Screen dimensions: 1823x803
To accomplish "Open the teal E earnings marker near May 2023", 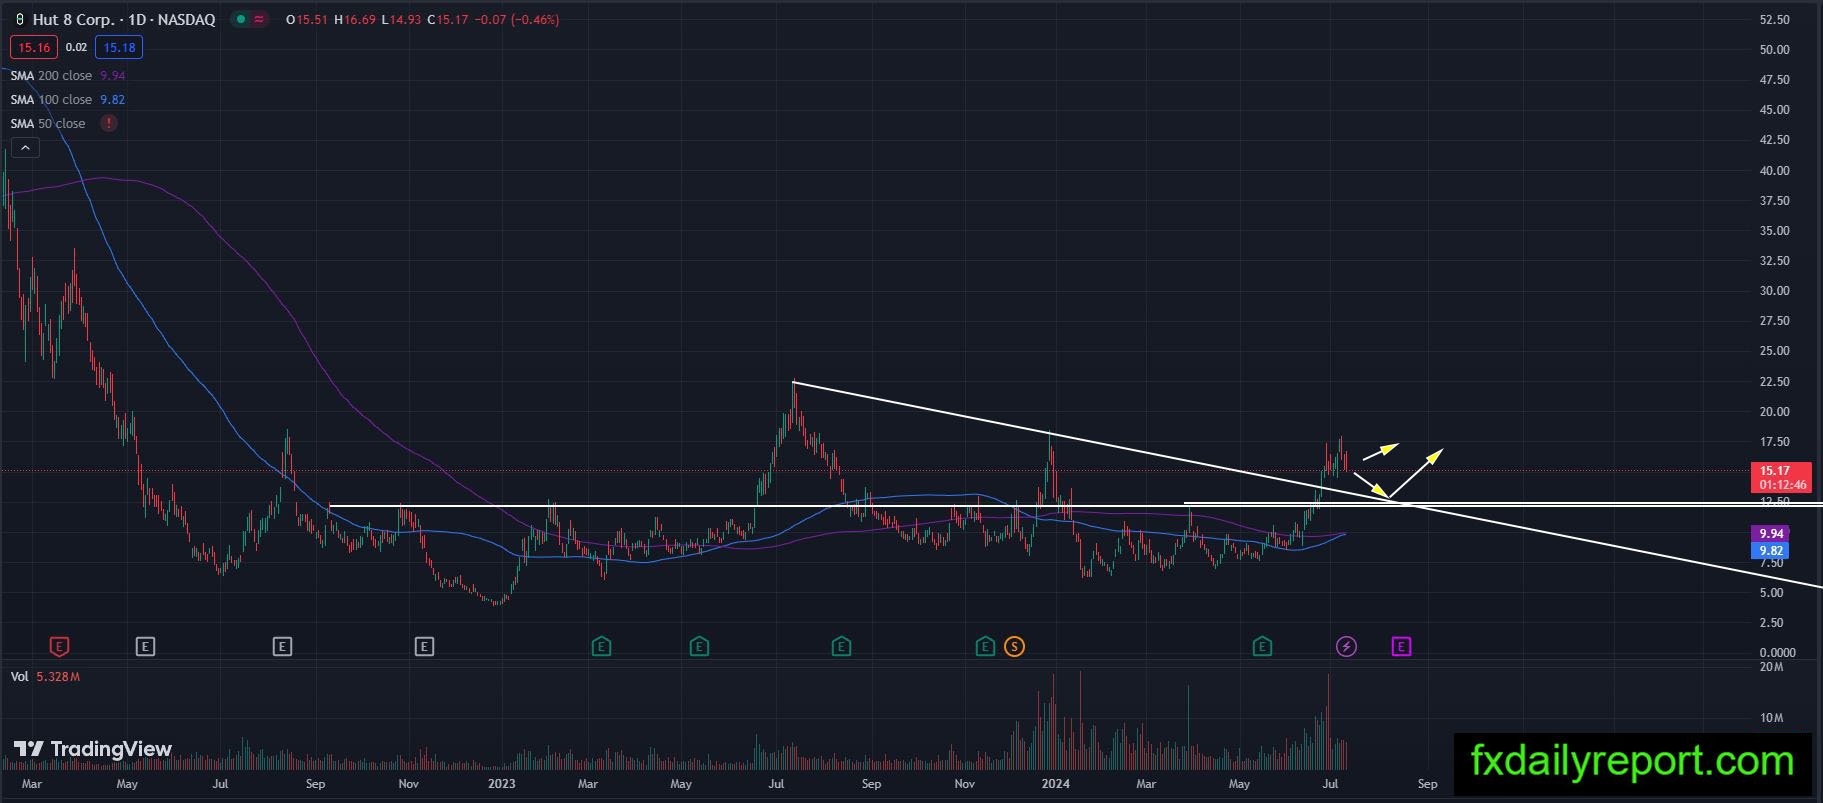I will (699, 647).
